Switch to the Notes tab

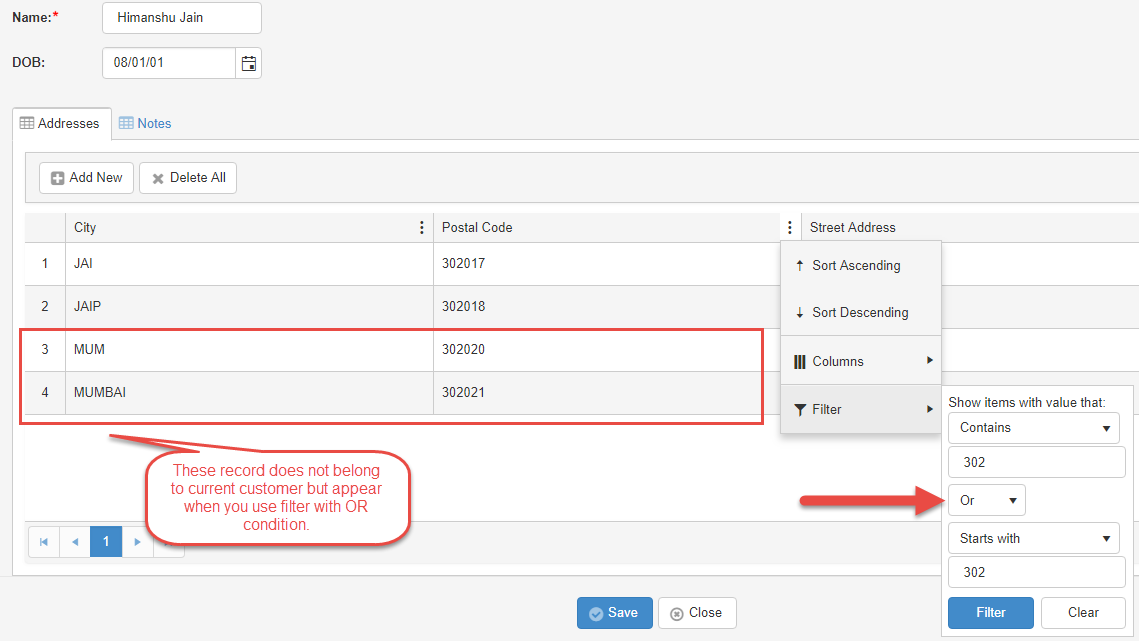coord(145,124)
